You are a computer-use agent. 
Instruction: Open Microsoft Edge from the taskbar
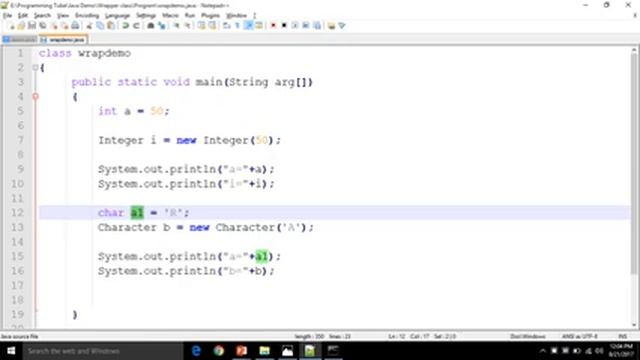point(196,351)
